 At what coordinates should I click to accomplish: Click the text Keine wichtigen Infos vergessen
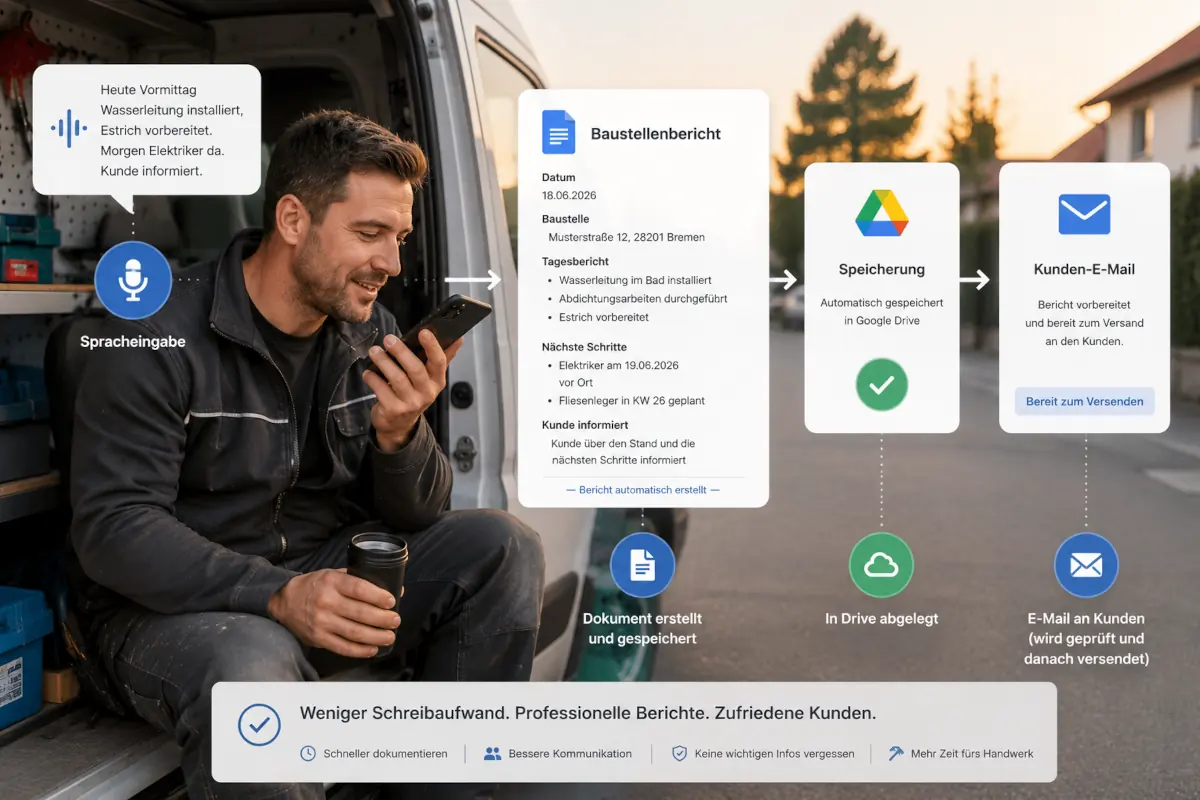pos(774,754)
